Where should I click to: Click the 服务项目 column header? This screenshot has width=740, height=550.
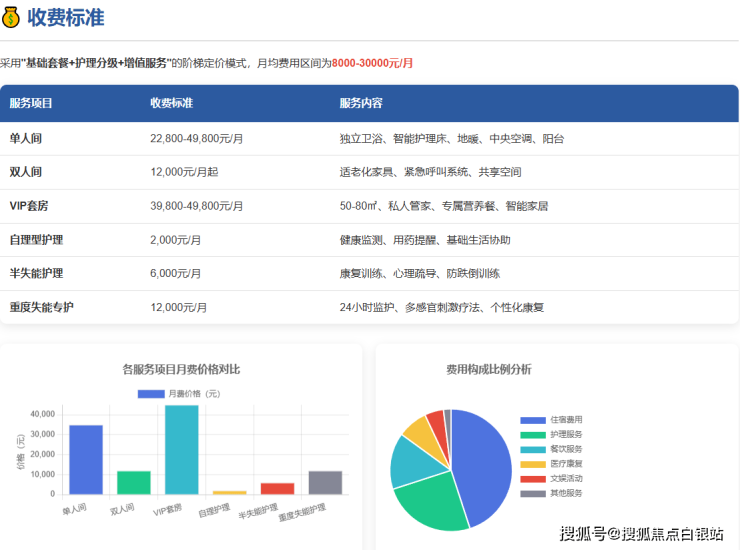tap(31, 103)
